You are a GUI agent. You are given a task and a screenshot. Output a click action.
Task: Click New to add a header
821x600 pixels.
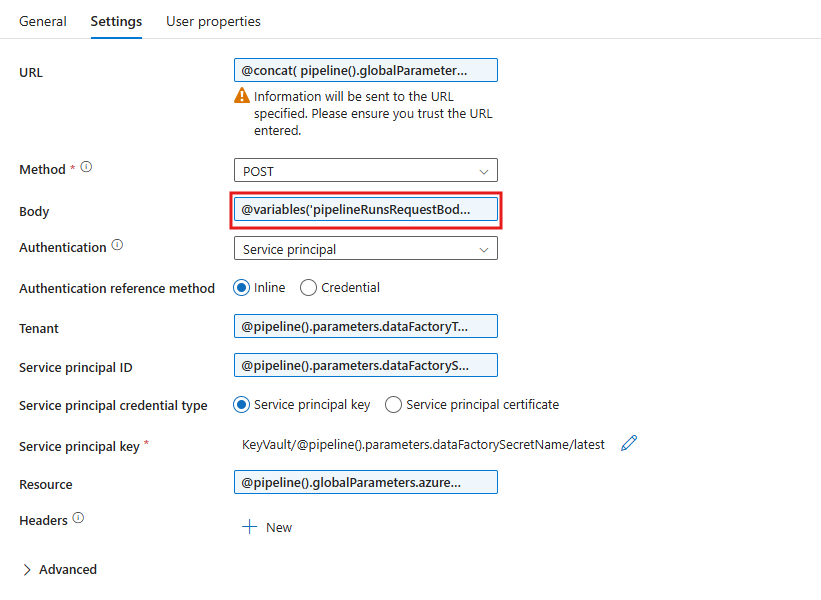click(x=277, y=527)
